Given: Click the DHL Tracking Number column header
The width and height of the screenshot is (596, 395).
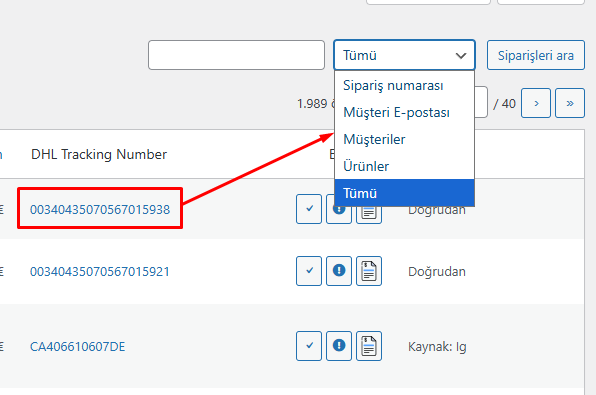Looking at the screenshot, I should point(99,154).
